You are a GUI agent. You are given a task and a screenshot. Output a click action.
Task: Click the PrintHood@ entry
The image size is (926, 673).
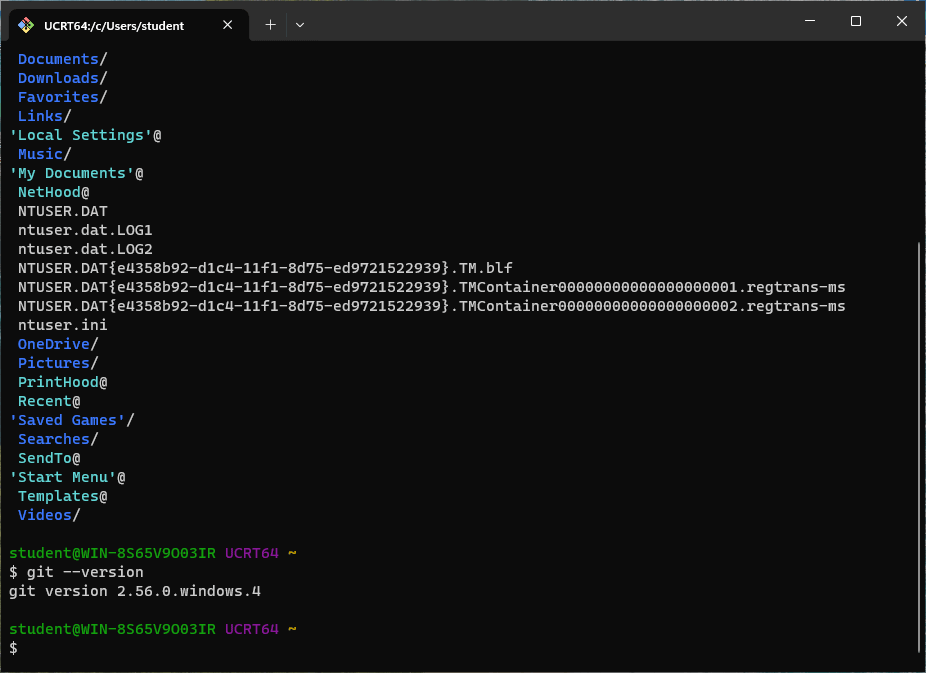63,382
